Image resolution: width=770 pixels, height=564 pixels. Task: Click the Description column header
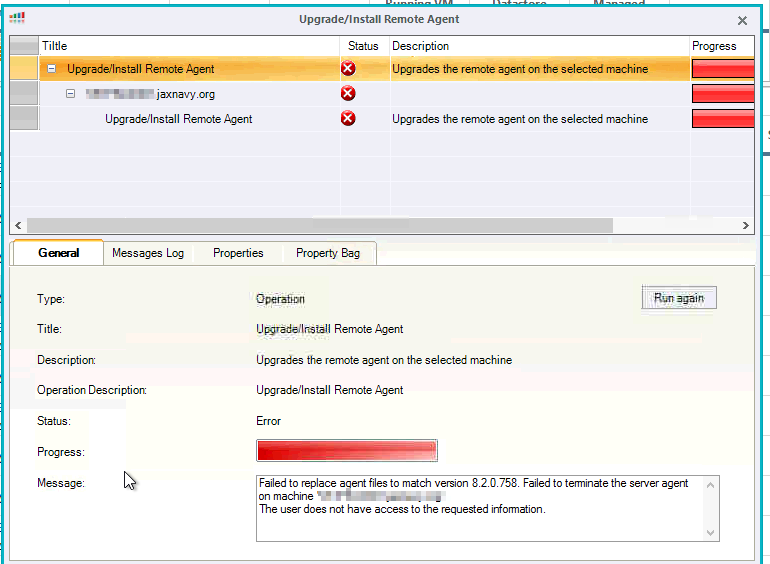tap(540, 46)
